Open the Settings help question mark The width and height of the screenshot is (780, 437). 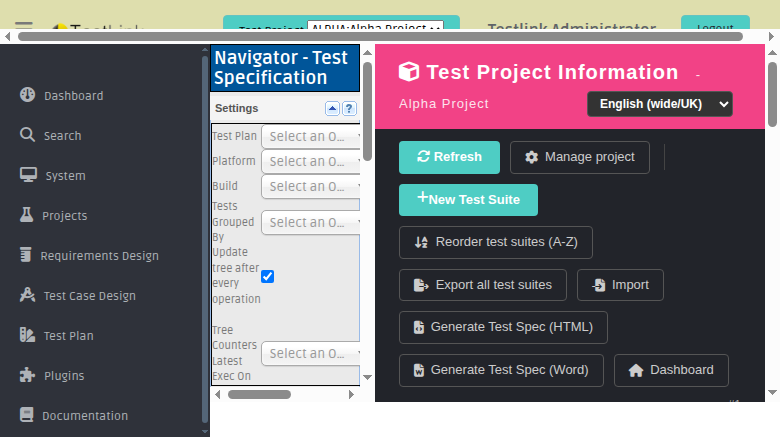(349, 109)
